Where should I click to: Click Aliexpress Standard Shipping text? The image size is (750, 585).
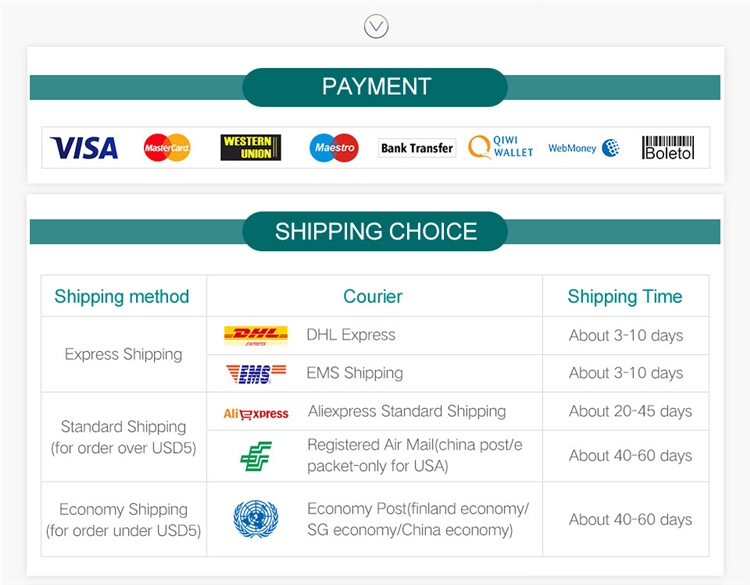406,411
